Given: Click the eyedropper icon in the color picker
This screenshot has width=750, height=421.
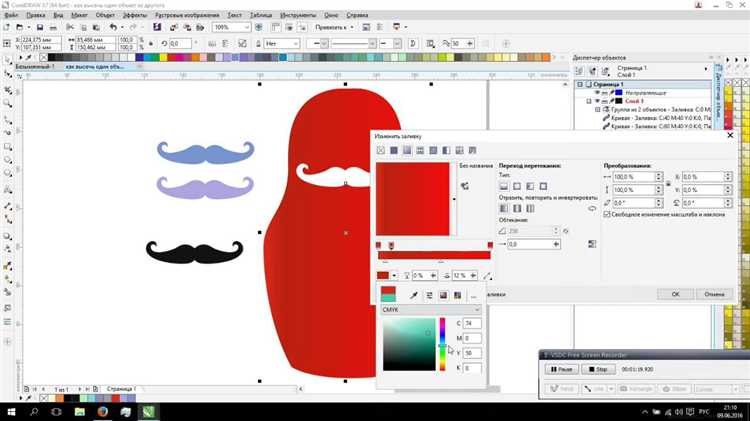Looking at the screenshot, I should [x=413, y=295].
